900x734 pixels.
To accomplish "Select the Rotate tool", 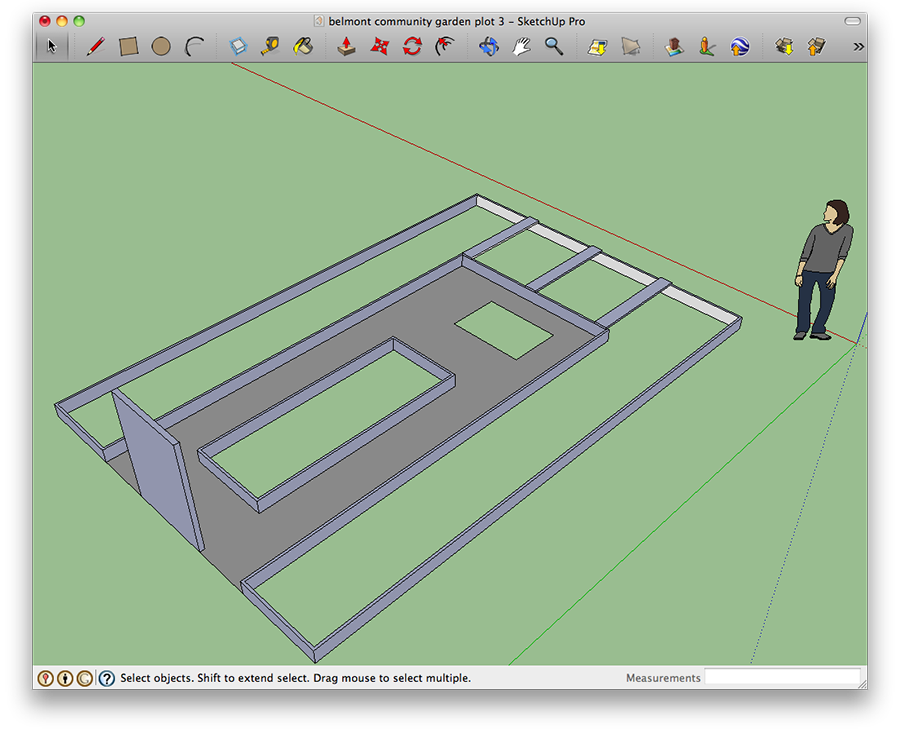I will coord(412,46).
